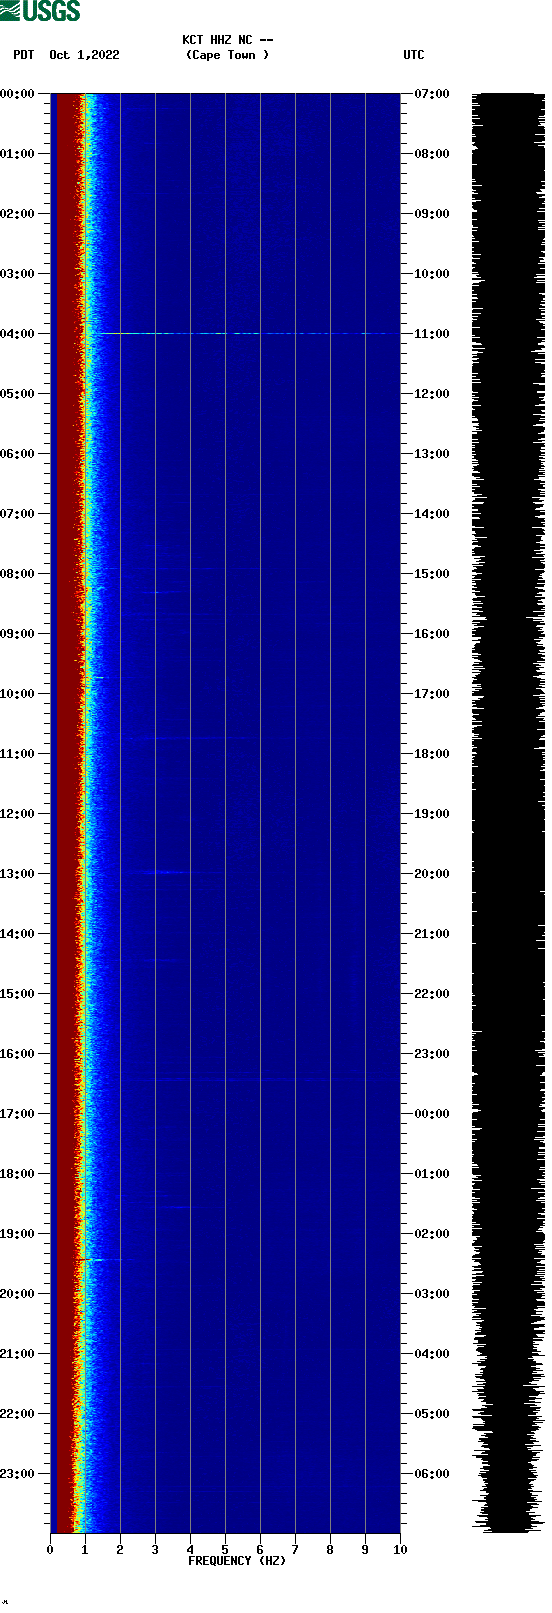Click the frequency axis tick label 3

[155, 1550]
